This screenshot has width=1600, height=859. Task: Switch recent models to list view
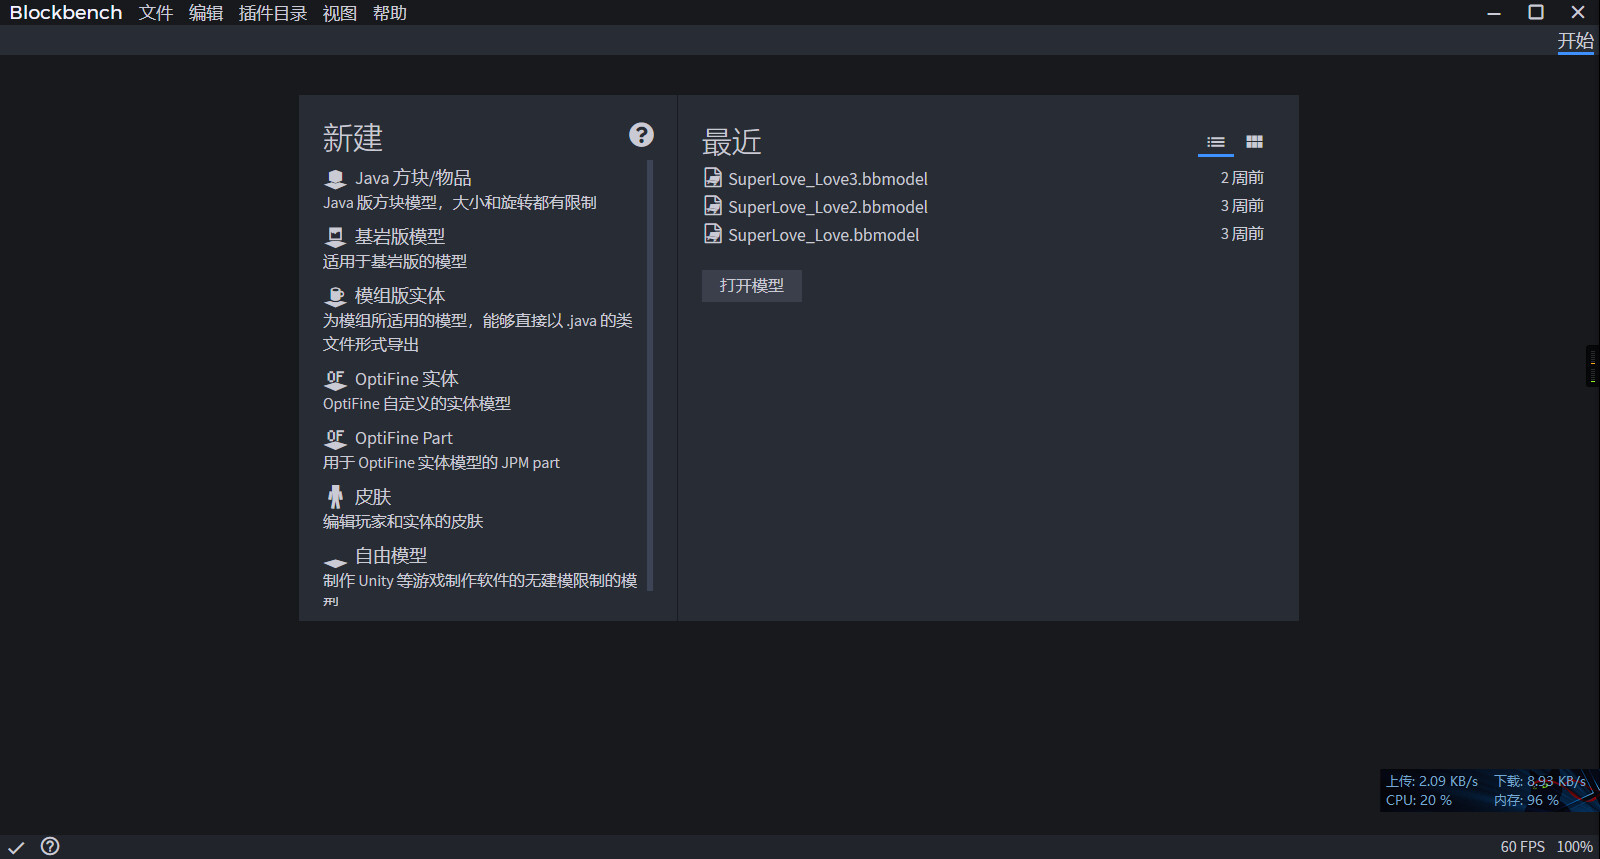coord(1216,142)
